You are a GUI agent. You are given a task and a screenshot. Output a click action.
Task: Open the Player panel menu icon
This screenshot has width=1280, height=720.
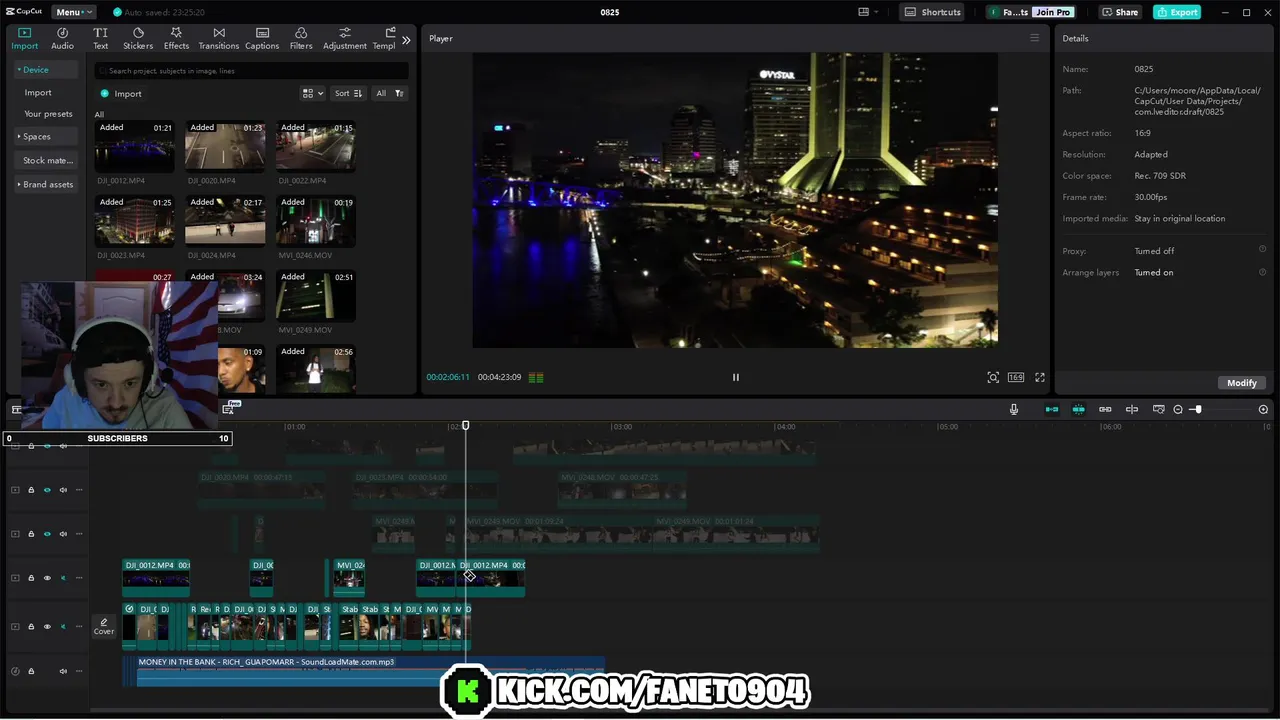tap(1035, 38)
